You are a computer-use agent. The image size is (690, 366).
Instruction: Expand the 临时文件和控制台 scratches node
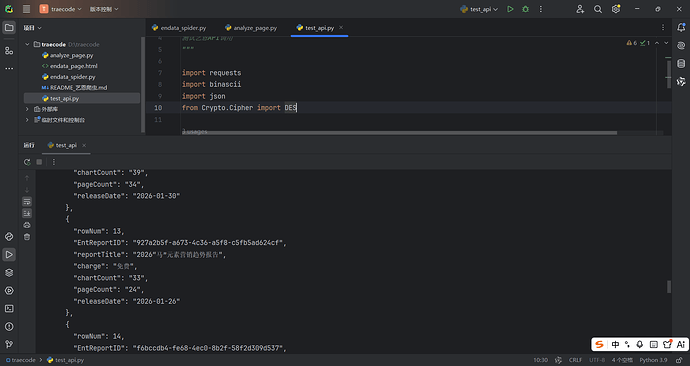(x=27, y=120)
